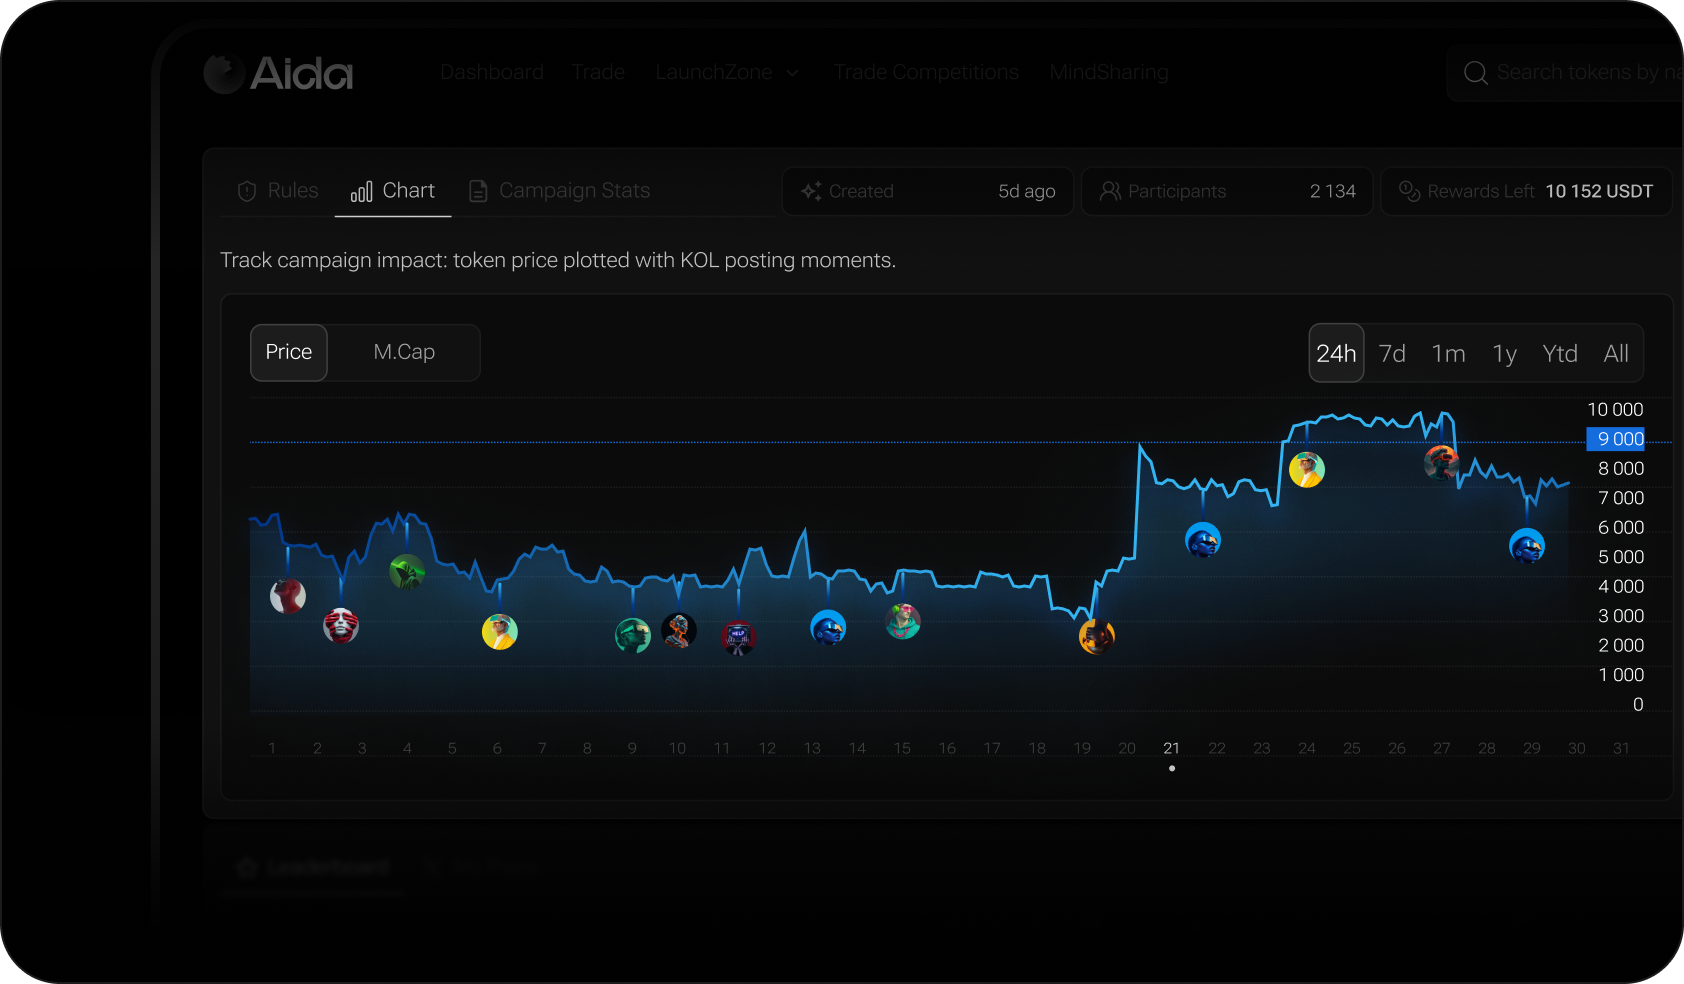Select the 1y time range
1684x984 pixels.
[x=1504, y=354]
